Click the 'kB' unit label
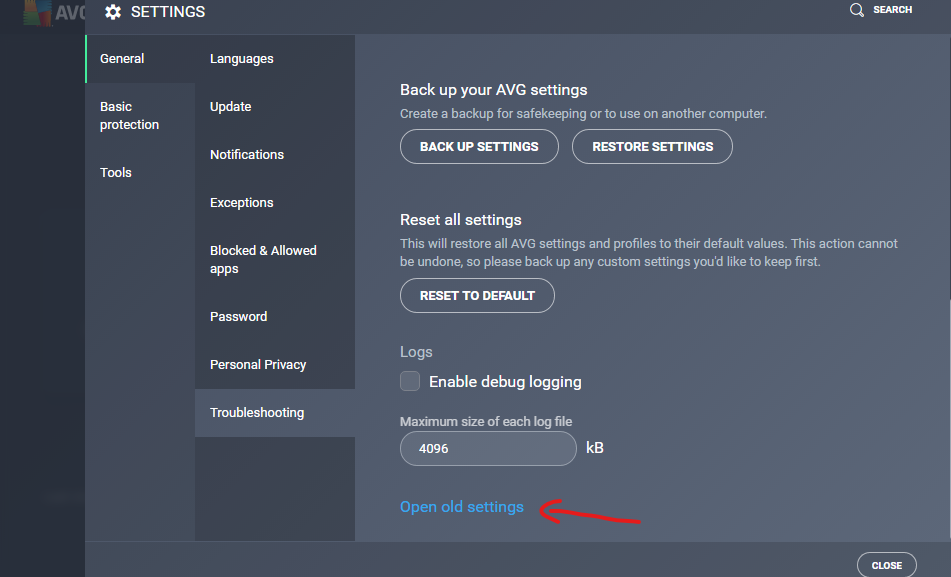This screenshot has height=577, width=951. click(594, 448)
